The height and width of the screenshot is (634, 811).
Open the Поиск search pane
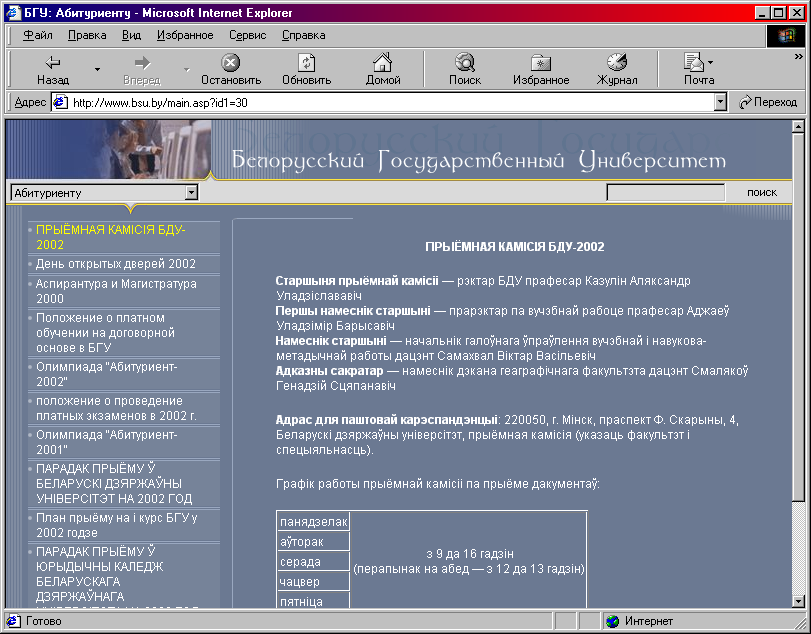[x=464, y=69]
